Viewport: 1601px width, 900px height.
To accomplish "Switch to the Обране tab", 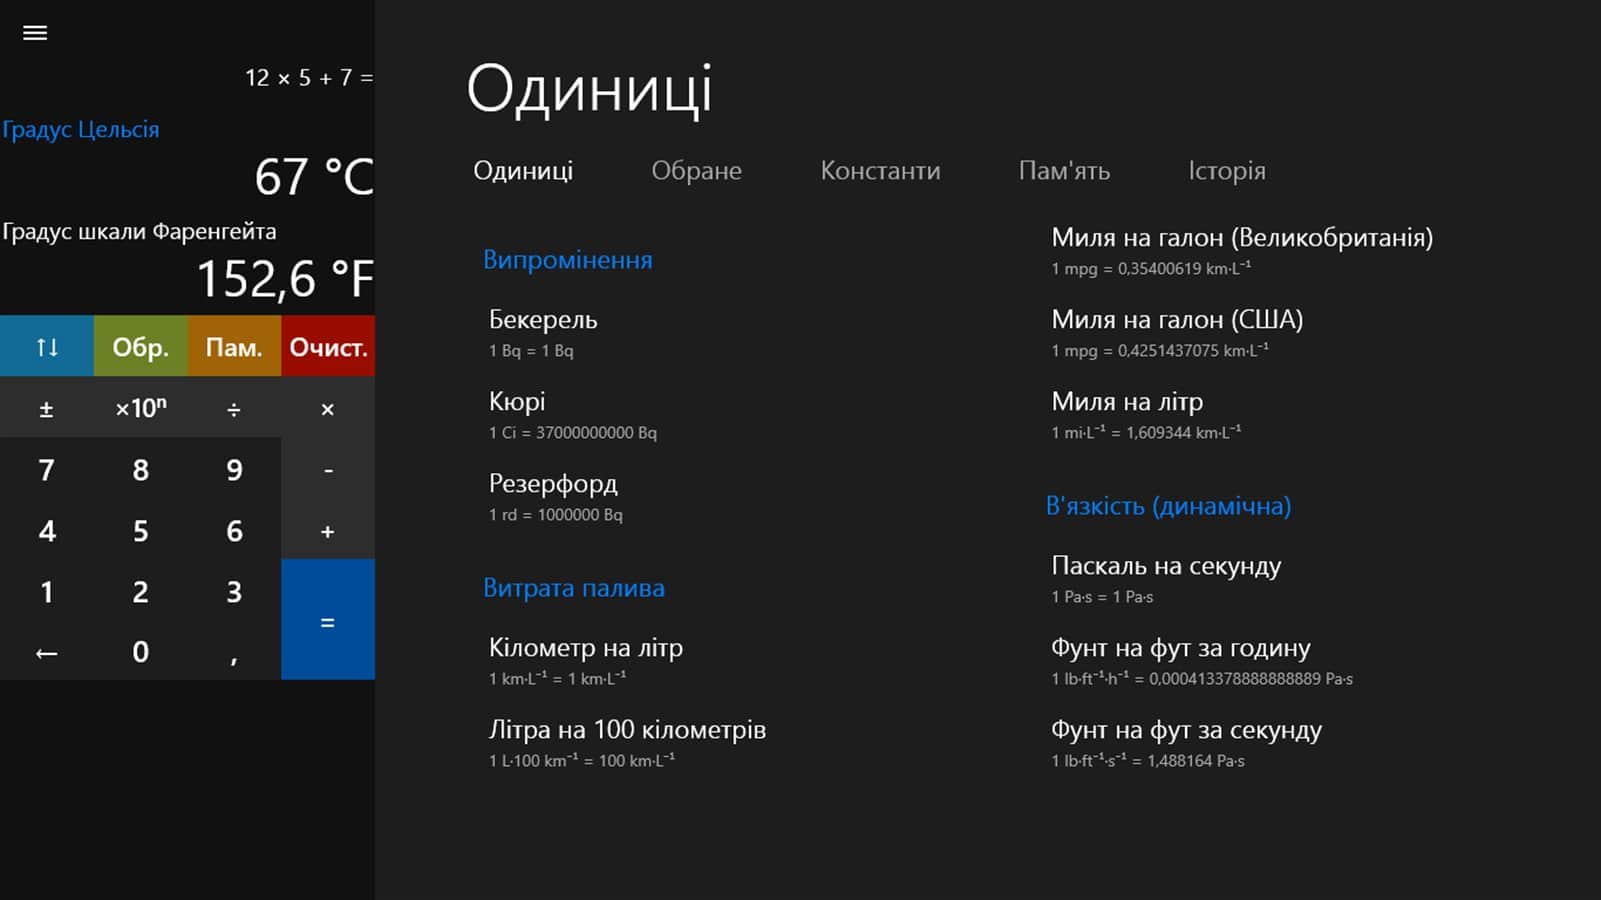I will pyautogui.click(x=696, y=171).
